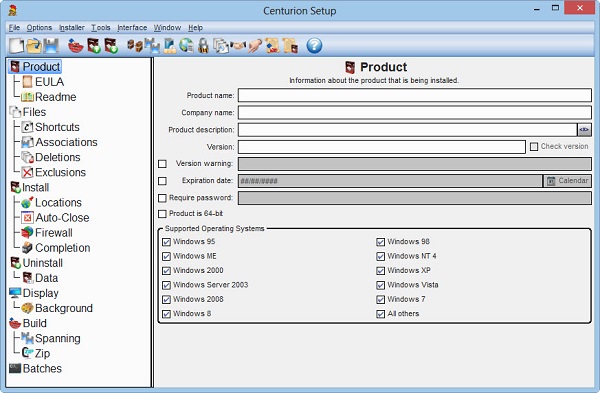Click the globe with document toolbar icon

coord(186,46)
